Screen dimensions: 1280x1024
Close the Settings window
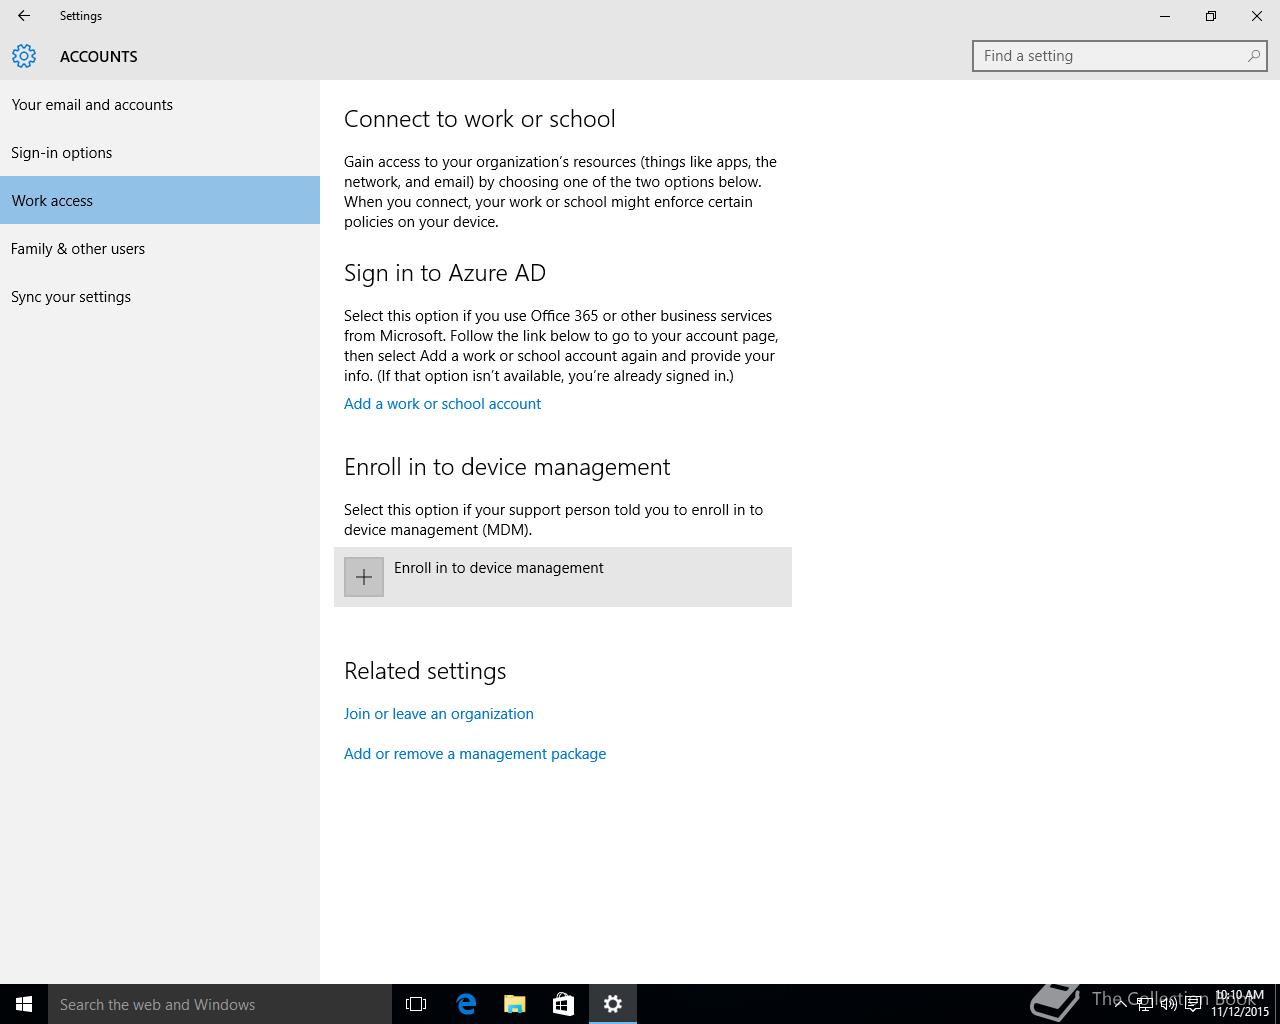1257,16
